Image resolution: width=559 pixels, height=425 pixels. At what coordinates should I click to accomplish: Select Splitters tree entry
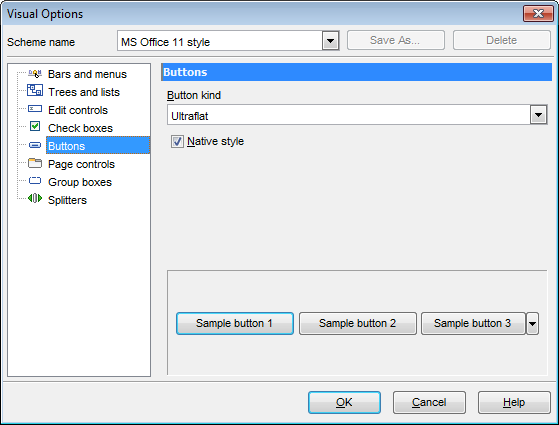coord(67,200)
